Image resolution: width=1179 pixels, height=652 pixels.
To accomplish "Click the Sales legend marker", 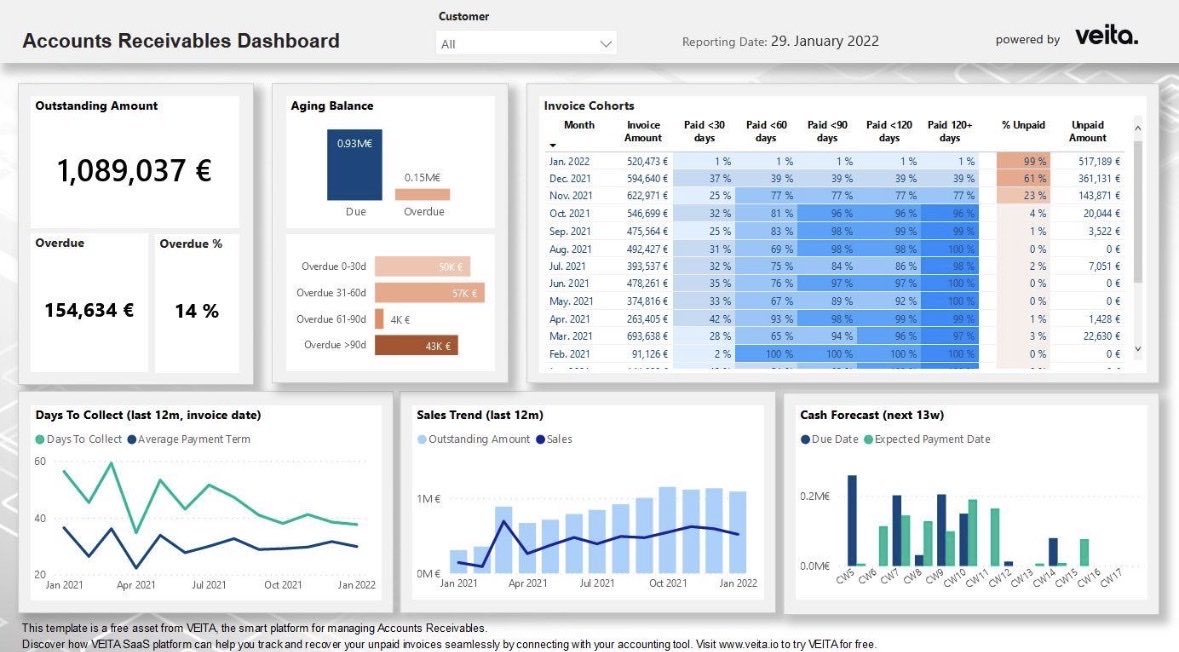I will (540, 439).
